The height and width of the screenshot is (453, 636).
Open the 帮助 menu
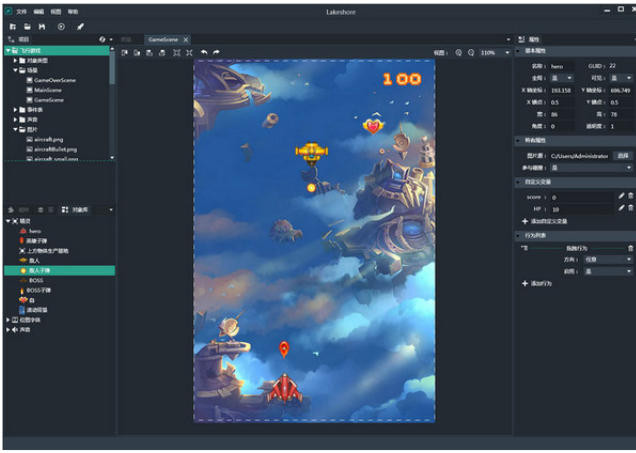pos(73,12)
